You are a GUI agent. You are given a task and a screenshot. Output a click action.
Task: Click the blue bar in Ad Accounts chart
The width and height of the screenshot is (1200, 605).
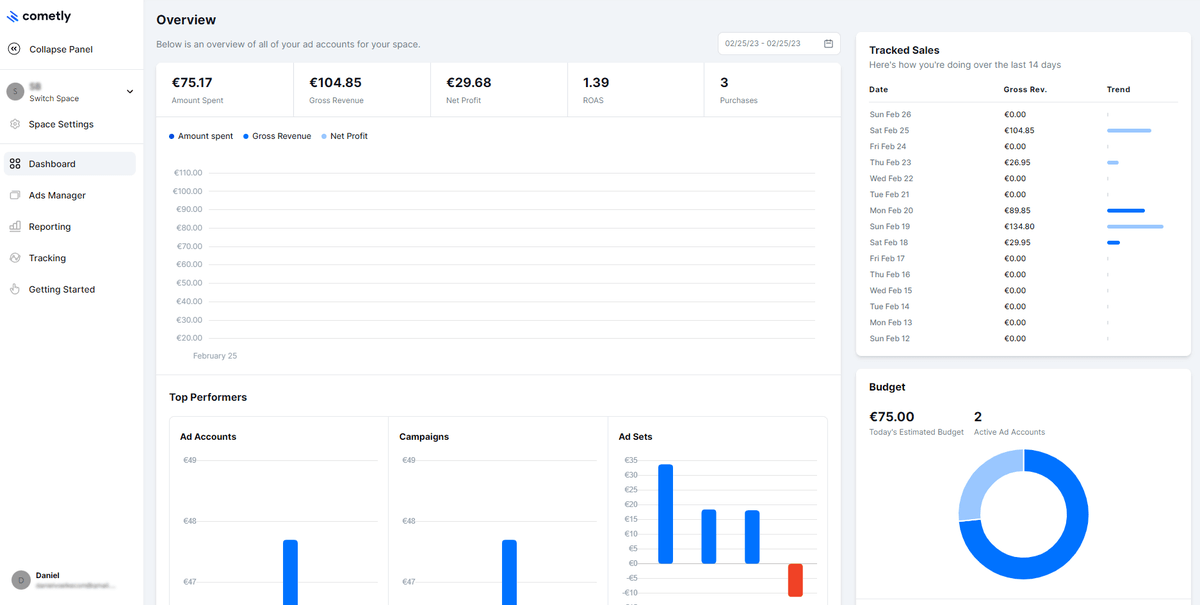pyautogui.click(x=290, y=572)
